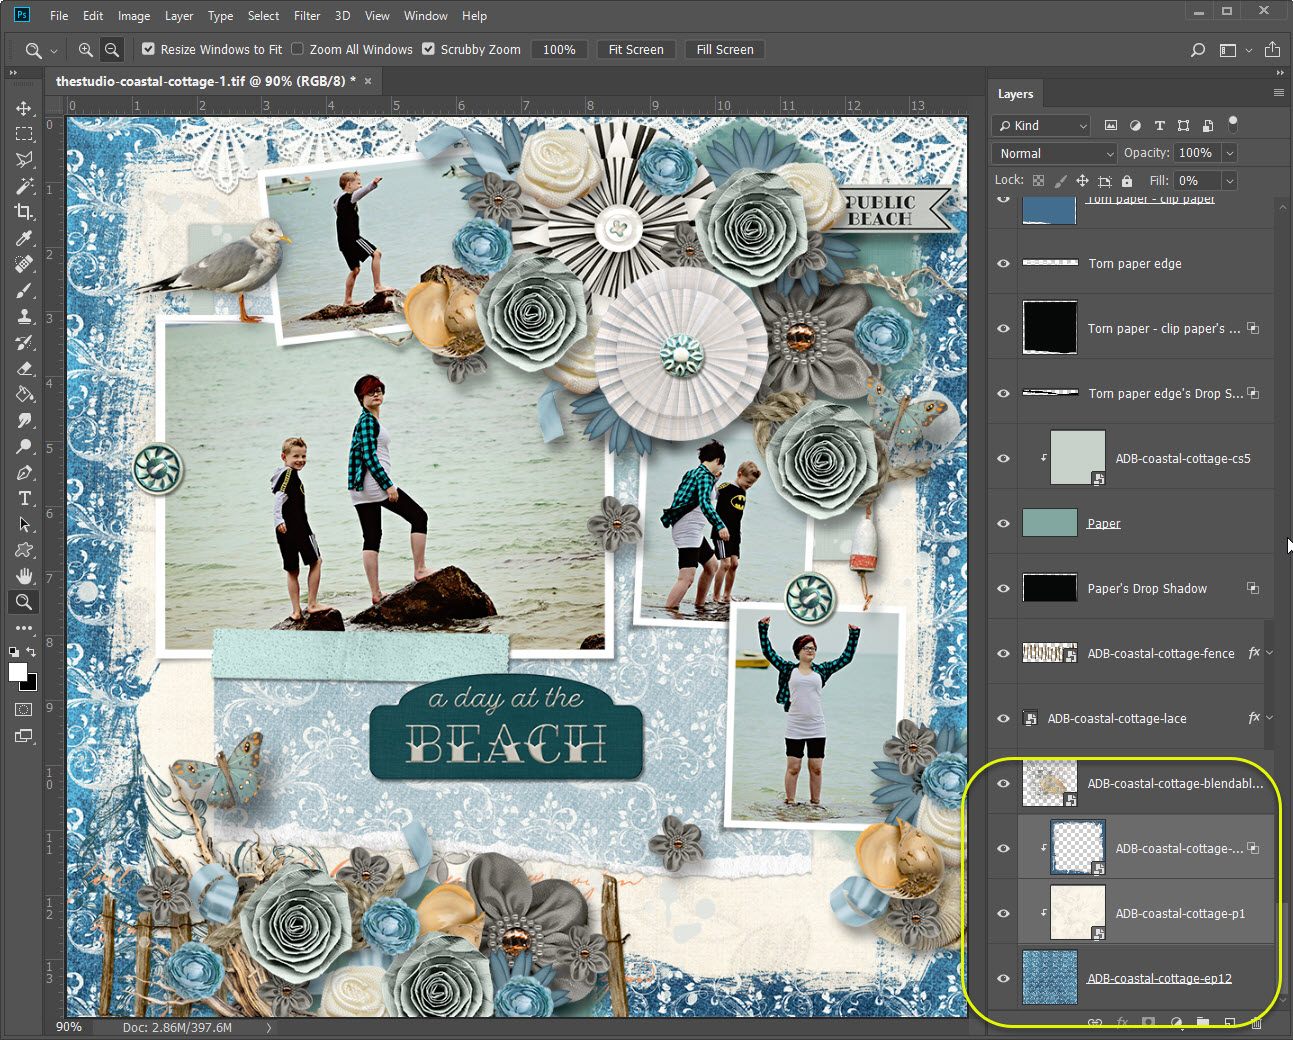Hide the ADB-coastal-cottage-cs5 layer
Screen dimensions: 1293x1040
coord(1004,458)
